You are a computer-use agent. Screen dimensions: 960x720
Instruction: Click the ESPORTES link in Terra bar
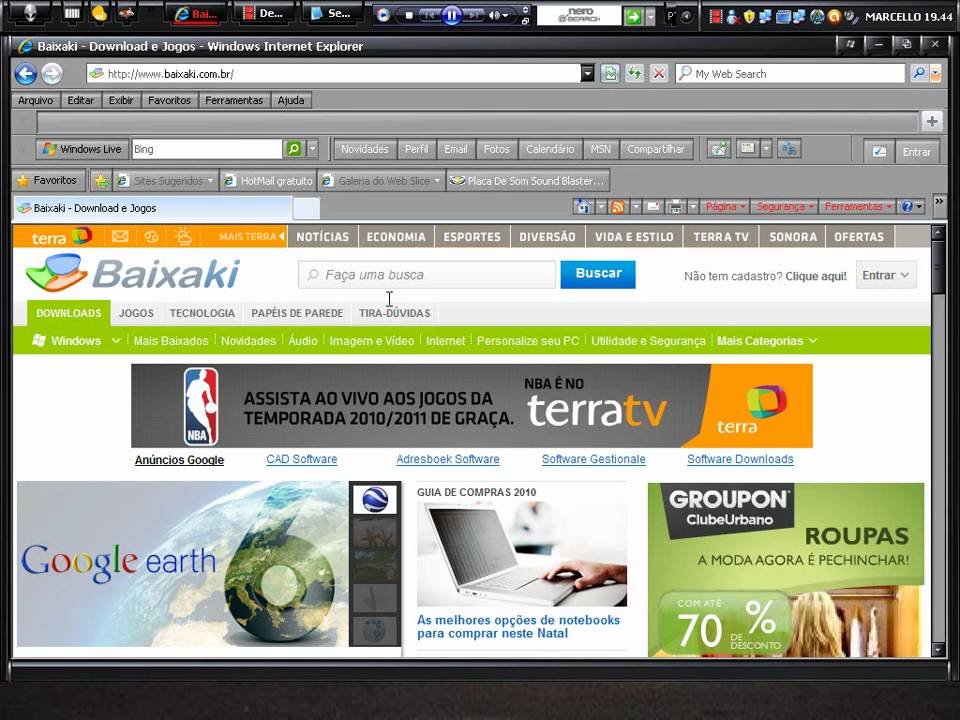[x=472, y=237]
